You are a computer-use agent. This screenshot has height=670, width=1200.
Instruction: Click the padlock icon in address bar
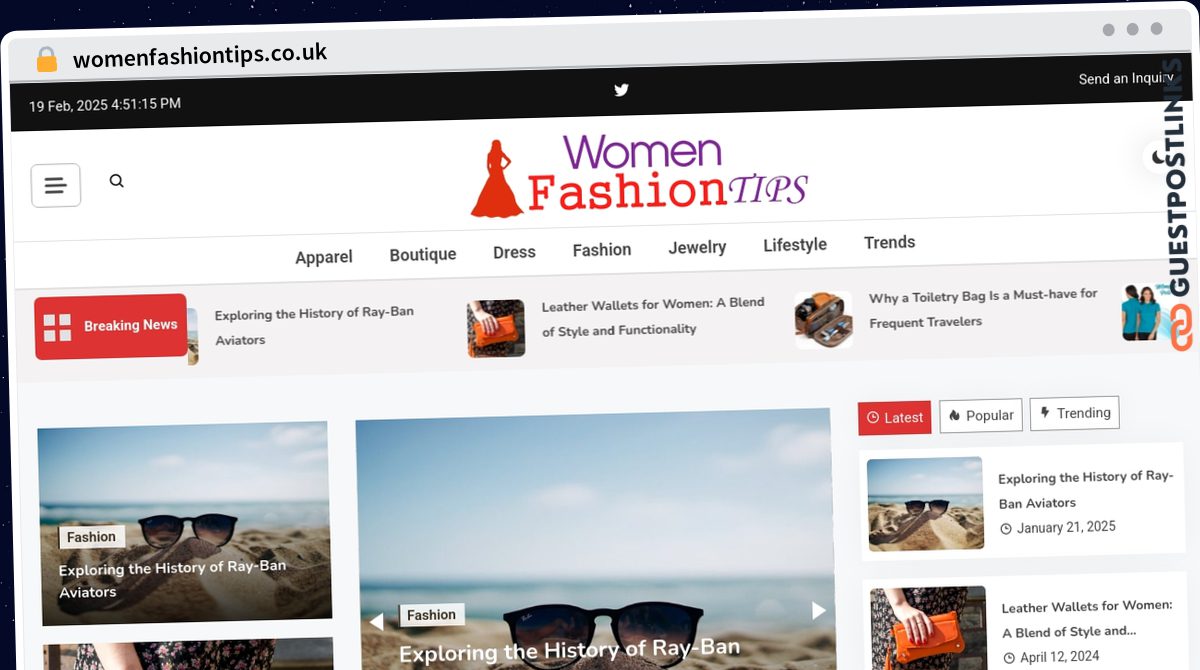pyautogui.click(x=46, y=60)
